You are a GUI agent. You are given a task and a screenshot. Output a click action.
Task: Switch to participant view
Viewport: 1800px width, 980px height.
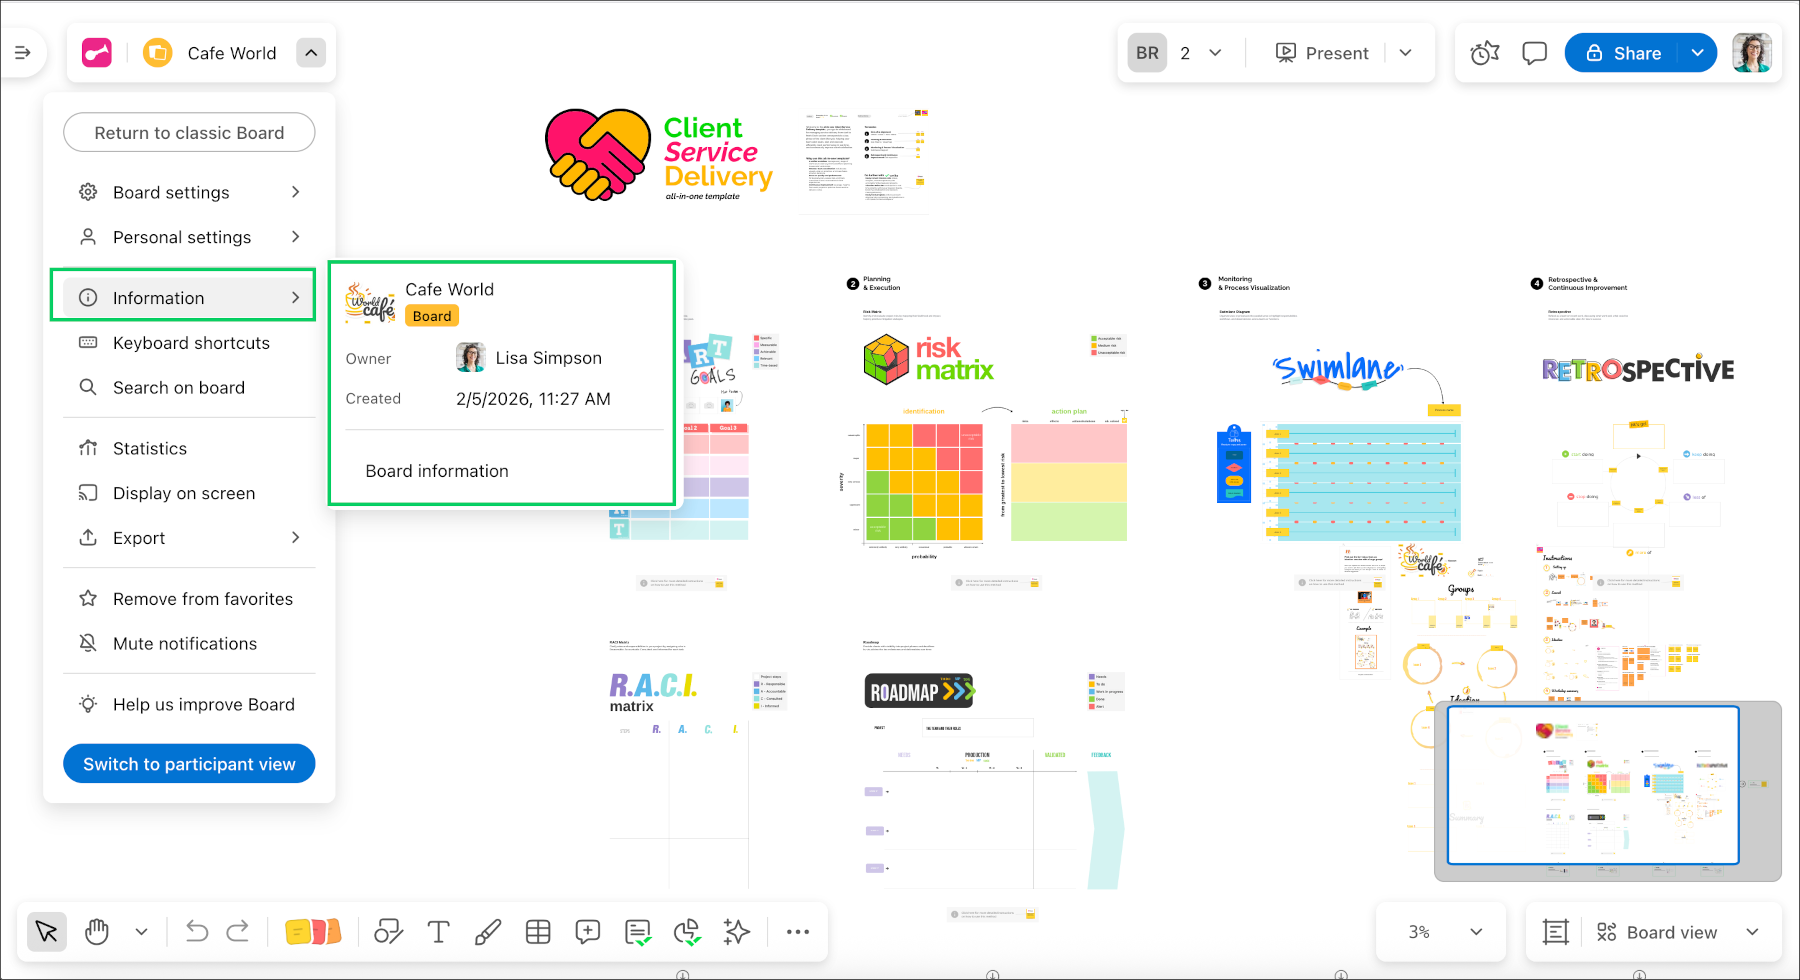[188, 763]
